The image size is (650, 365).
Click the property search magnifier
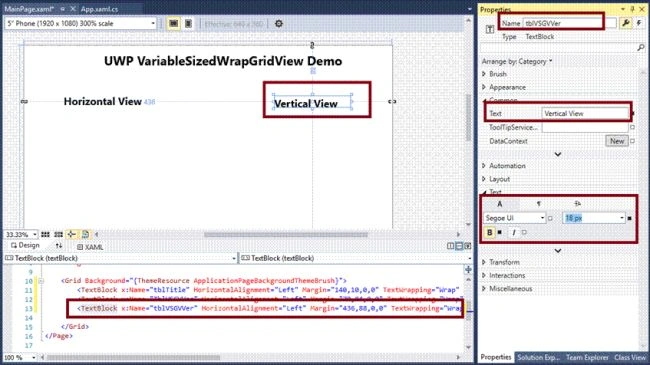click(641, 48)
